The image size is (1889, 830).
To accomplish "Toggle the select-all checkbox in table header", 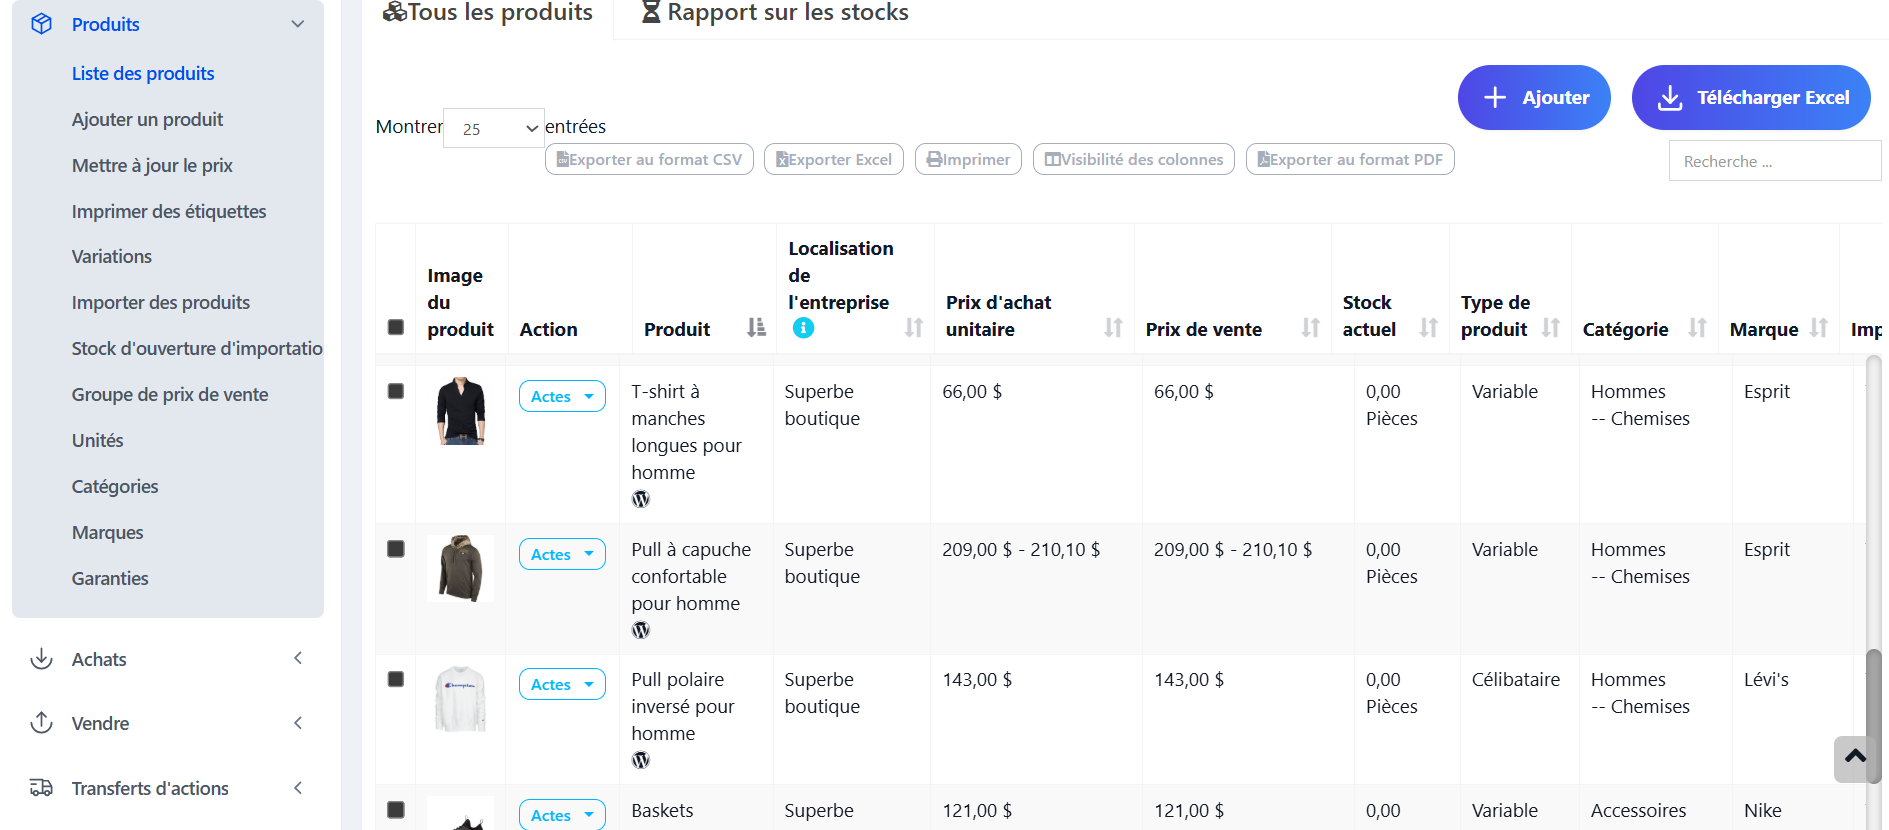I will 396,328.
